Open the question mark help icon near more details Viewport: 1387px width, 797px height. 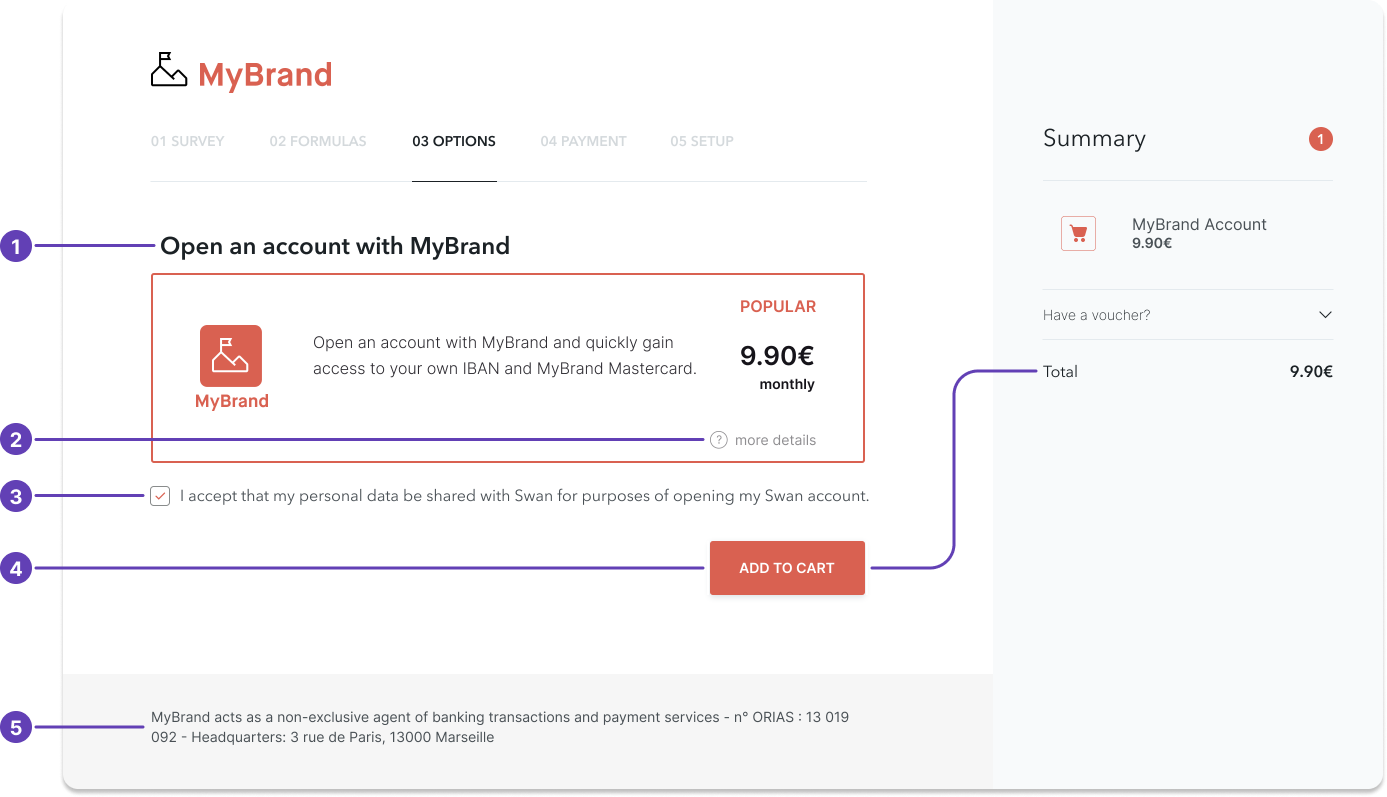coord(717,440)
